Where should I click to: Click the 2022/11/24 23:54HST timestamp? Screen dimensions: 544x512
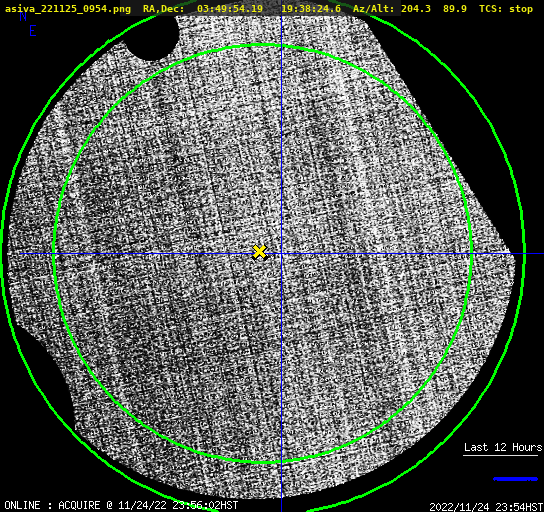(x=486, y=506)
